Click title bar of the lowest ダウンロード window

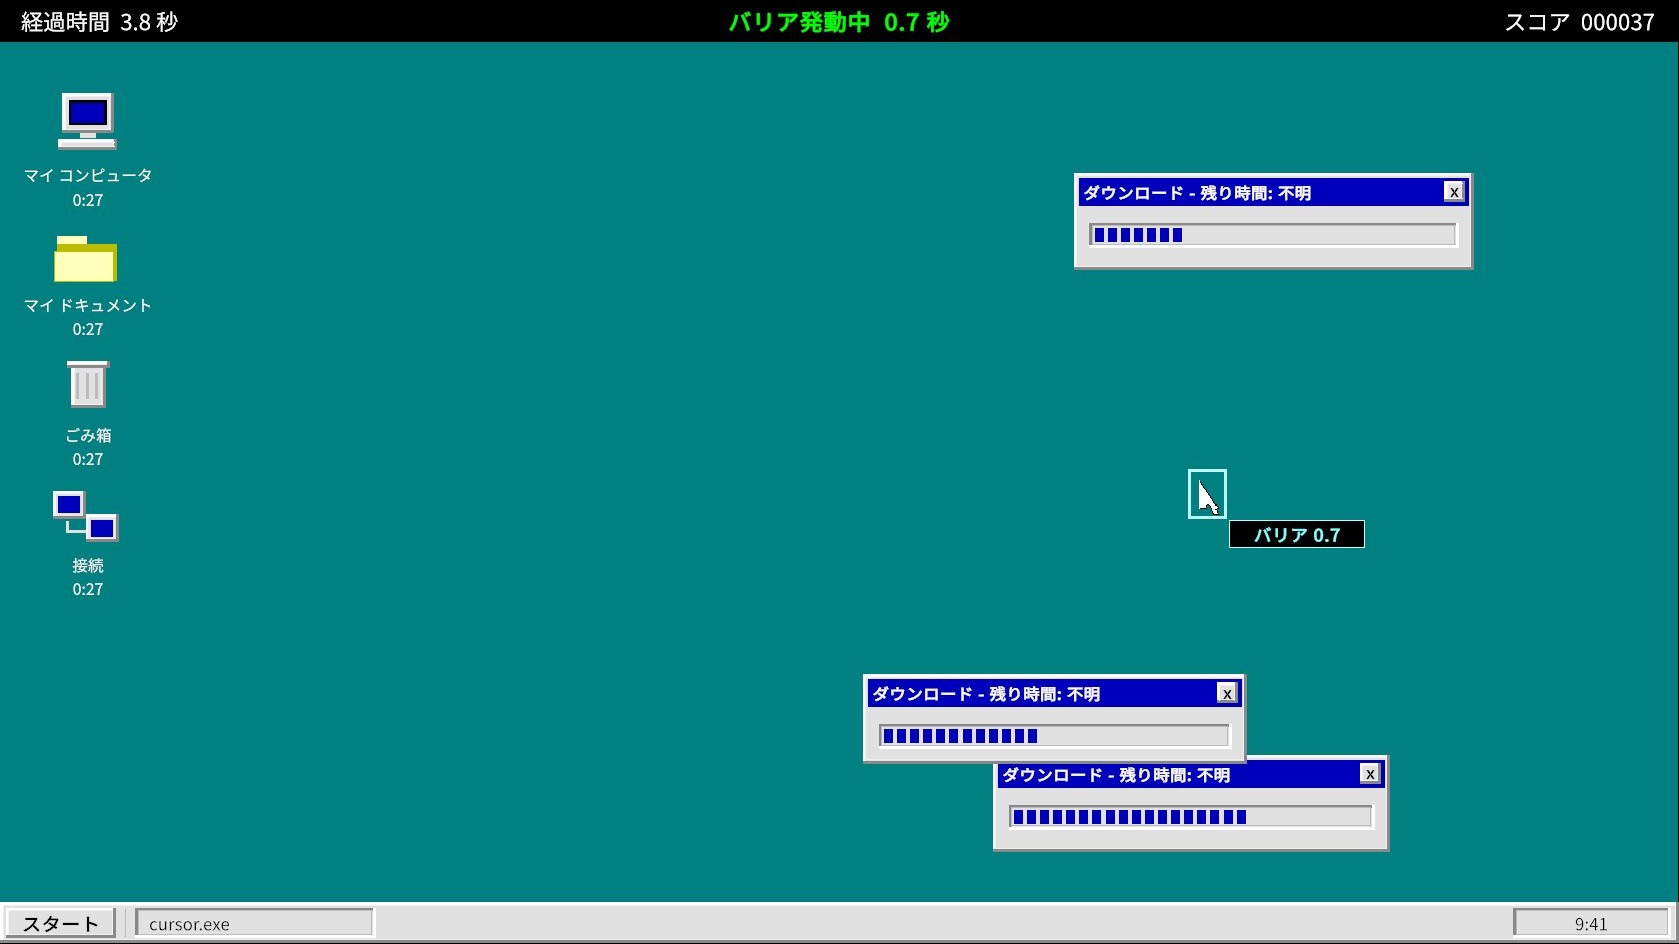pos(1191,774)
